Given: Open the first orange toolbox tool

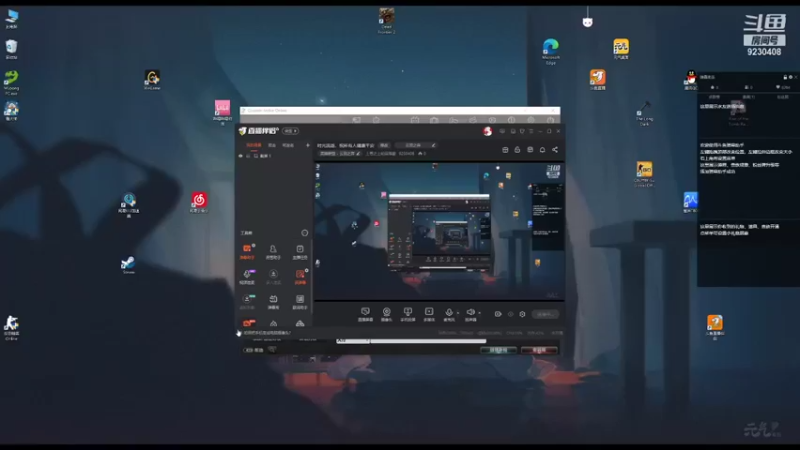Looking at the screenshot, I should pyautogui.click(x=247, y=252).
